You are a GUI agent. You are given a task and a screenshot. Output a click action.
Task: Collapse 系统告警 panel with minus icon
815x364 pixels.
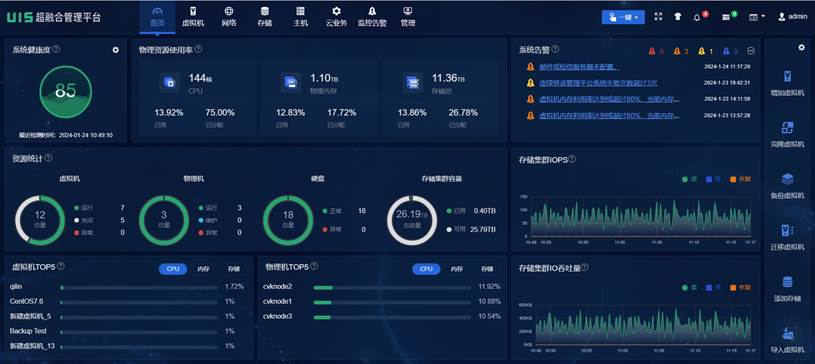tap(751, 51)
